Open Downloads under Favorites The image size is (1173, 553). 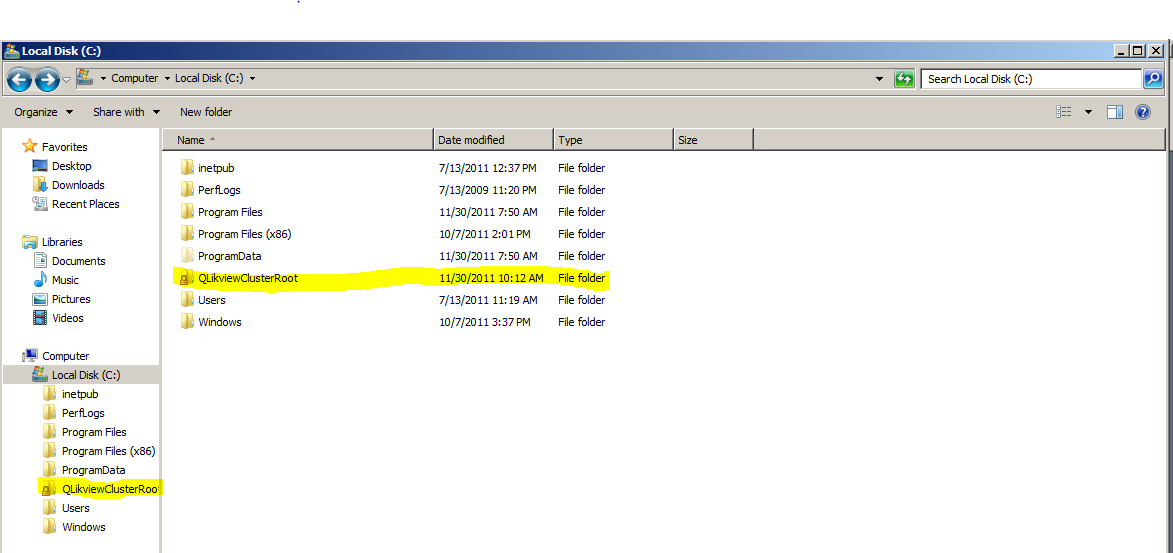click(x=69, y=185)
